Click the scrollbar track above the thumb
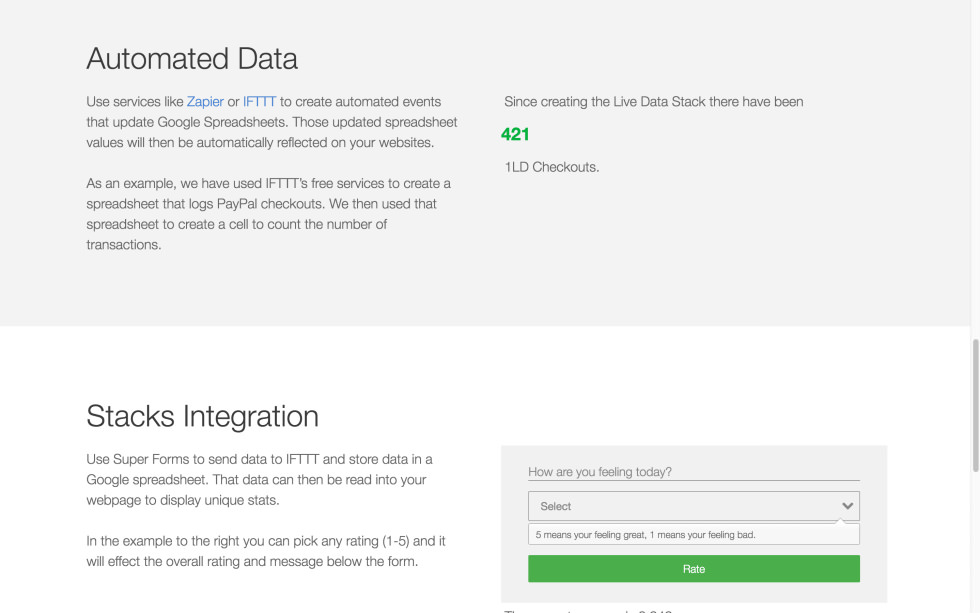The width and height of the screenshot is (980, 613). (975, 169)
